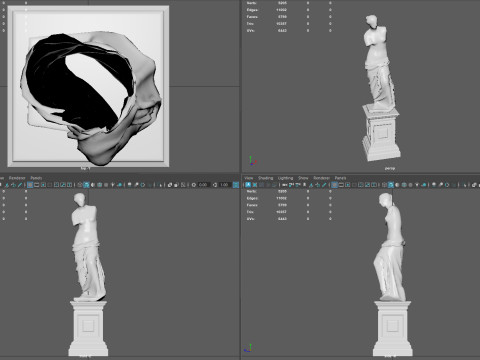The height and width of the screenshot is (360, 480).
Task: Open Panels menu in front view panel
Action: pos(36,178)
